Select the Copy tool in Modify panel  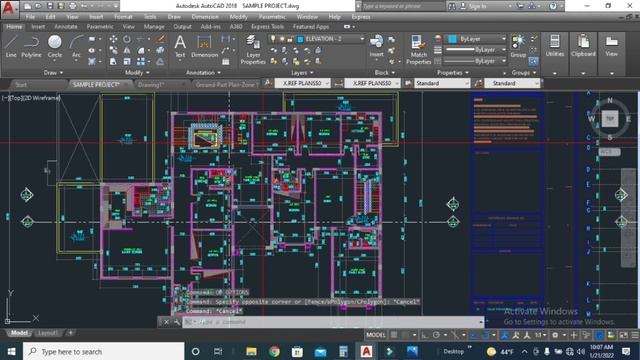113,50
